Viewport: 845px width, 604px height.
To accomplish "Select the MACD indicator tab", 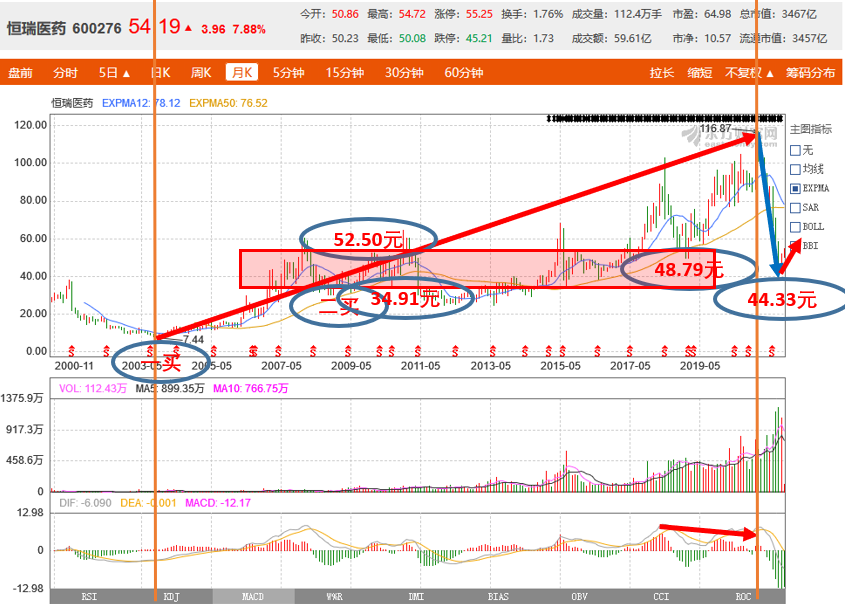I will [x=253, y=596].
